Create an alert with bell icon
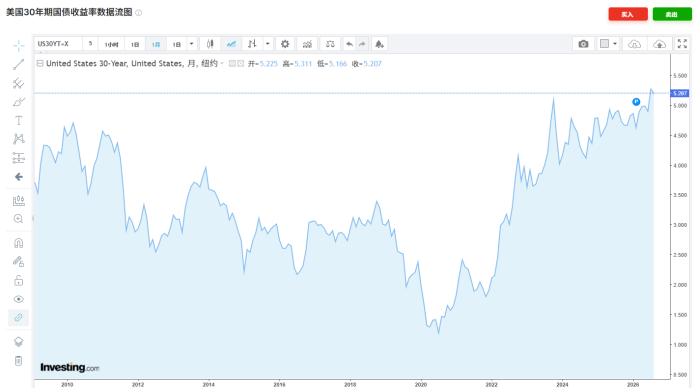This screenshot has height=388, width=697. click(x=379, y=44)
